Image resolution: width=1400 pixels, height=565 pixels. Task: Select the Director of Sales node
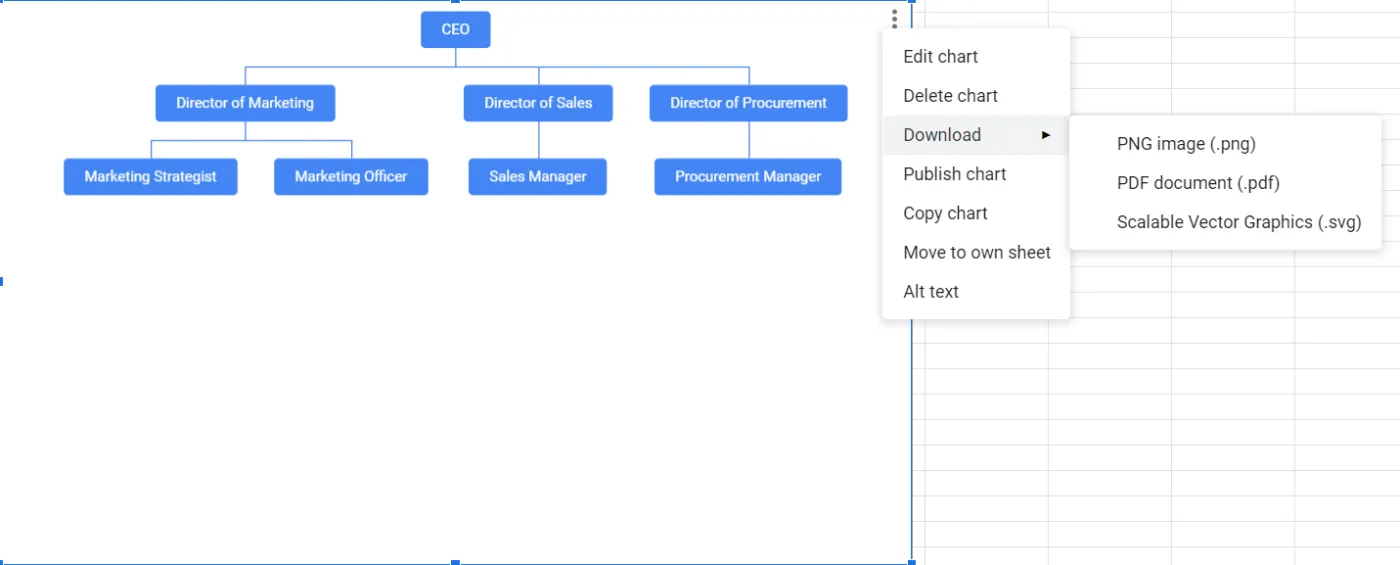538,103
